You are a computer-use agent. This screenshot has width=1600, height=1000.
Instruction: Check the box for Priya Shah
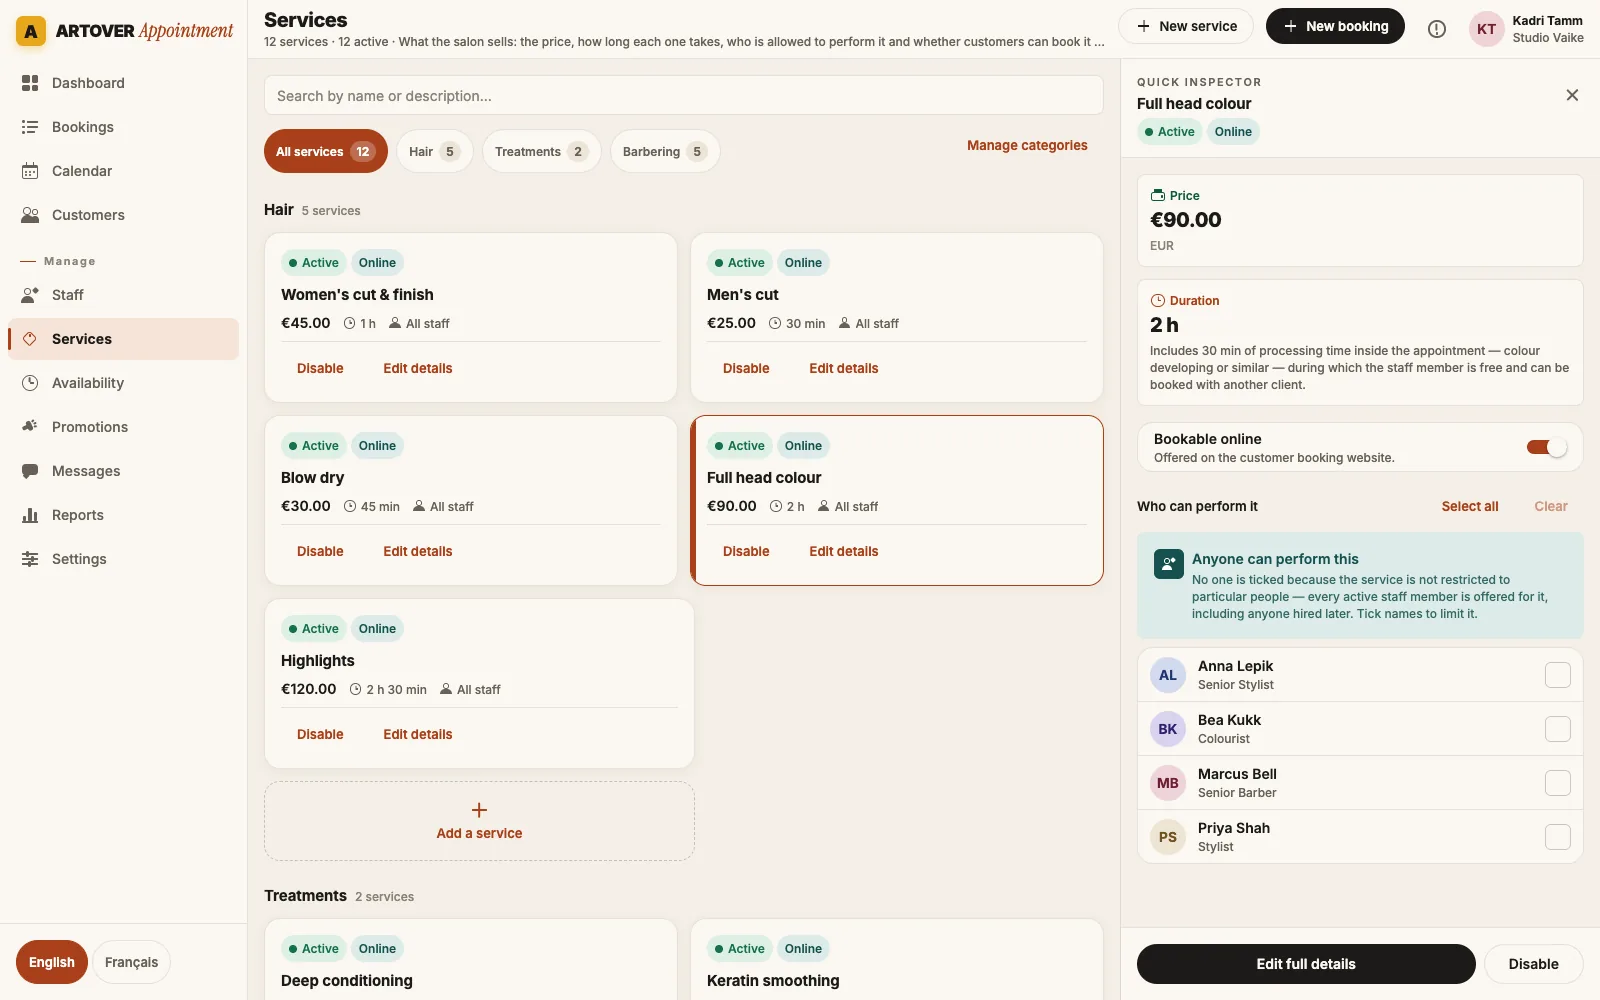1558,837
